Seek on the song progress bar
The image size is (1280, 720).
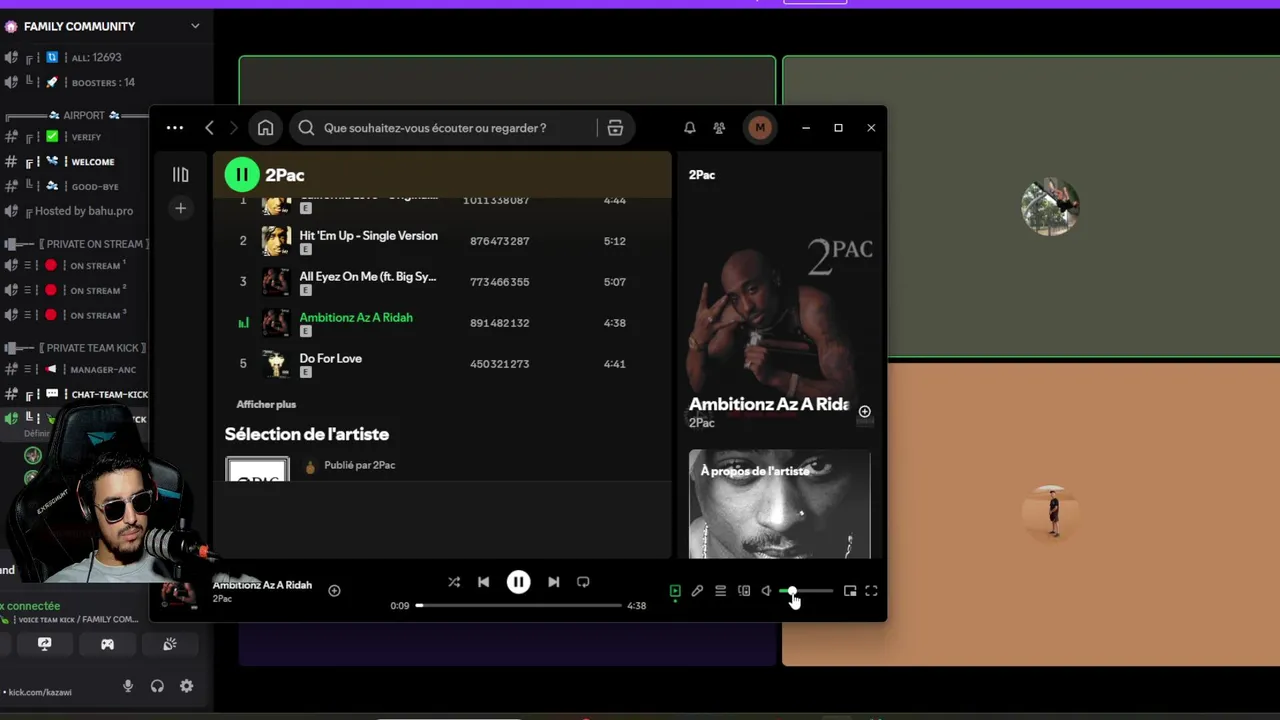point(519,605)
